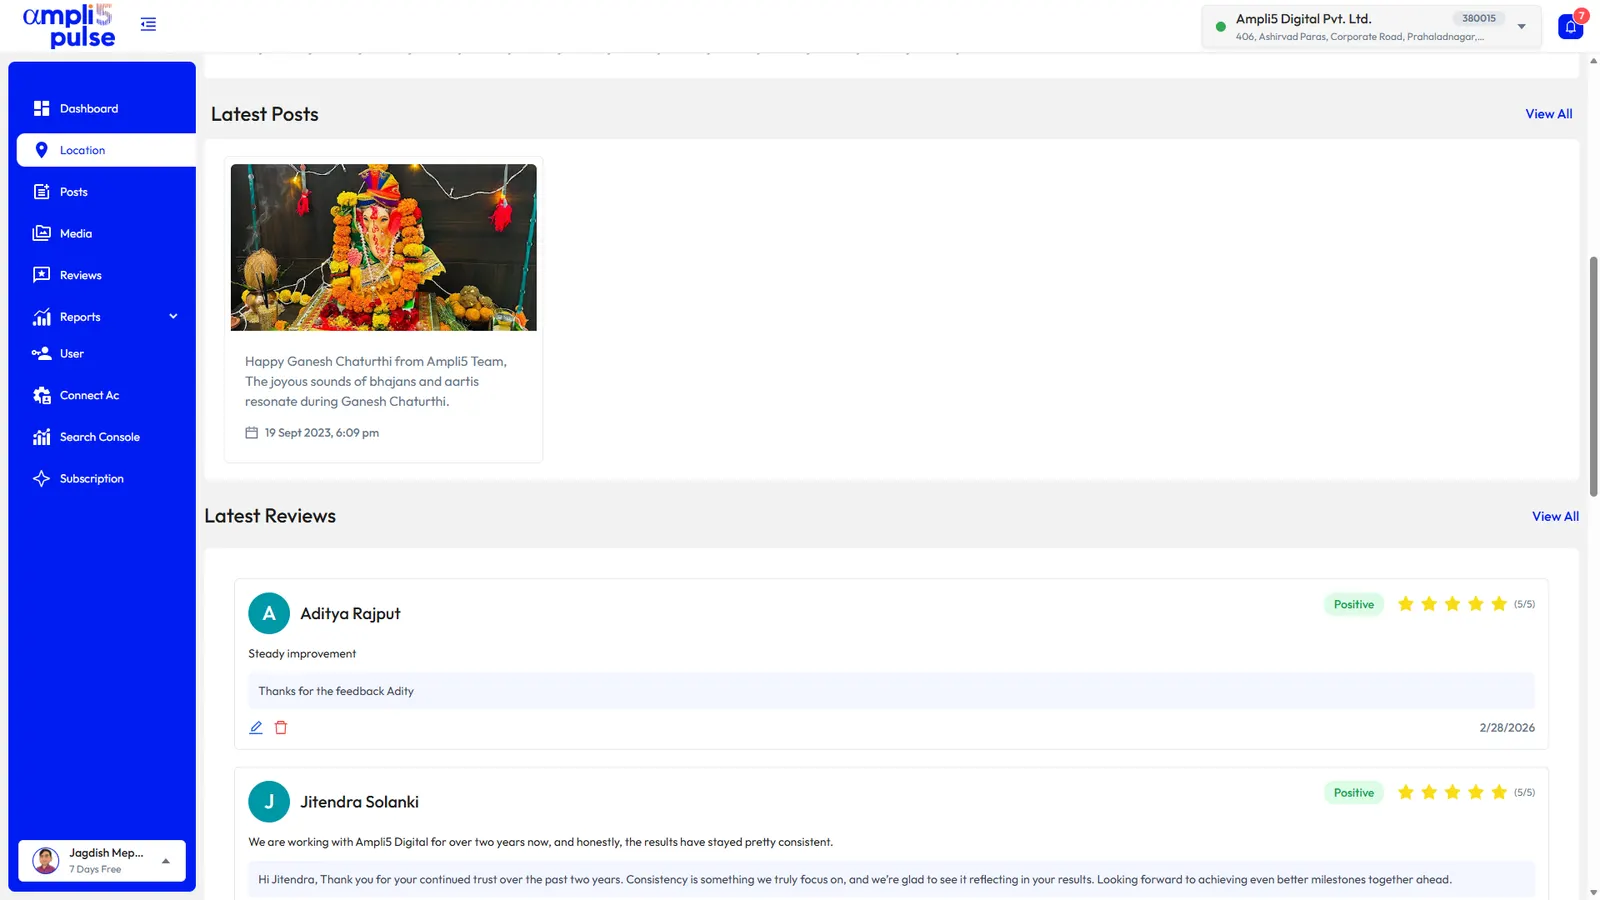Click View All for Latest Posts
Screen dimensions: 1600x900
tap(1549, 114)
